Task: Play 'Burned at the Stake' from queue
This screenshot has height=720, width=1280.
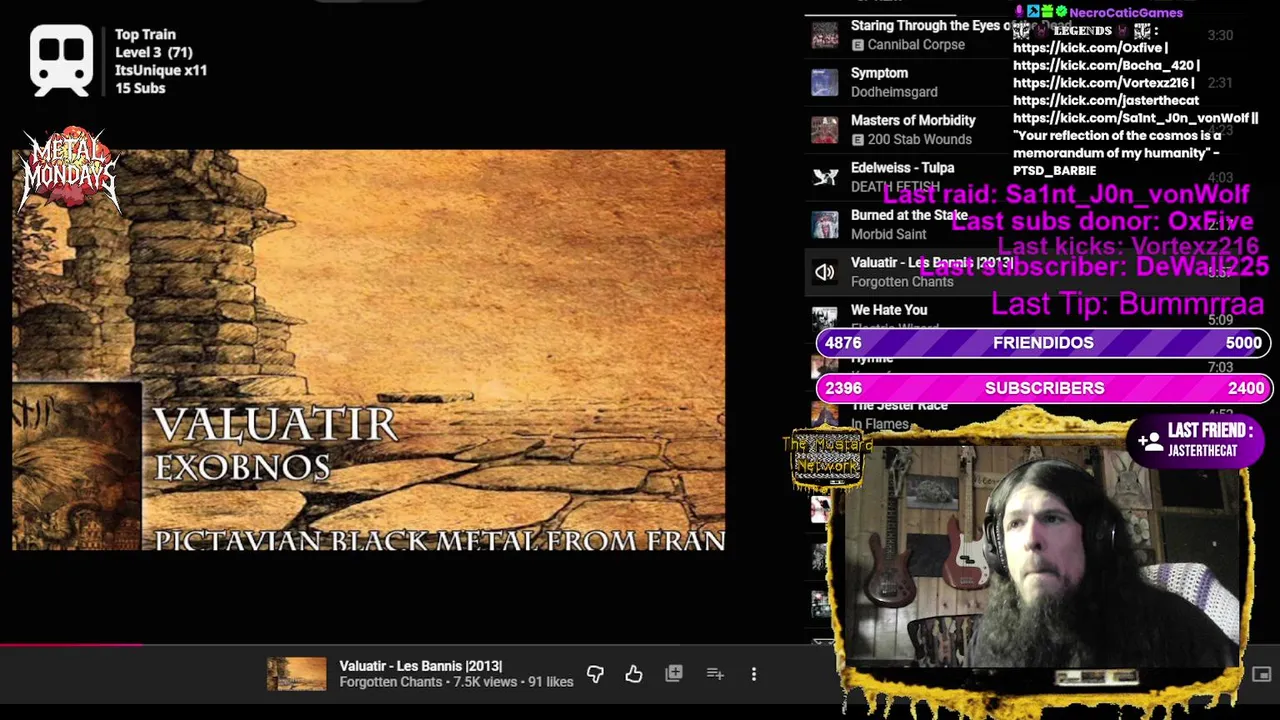Action: pyautogui.click(x=909, y=215)
